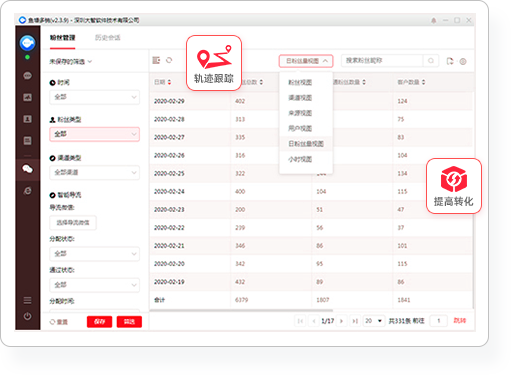Viewport: 511px width, 375px height.
Task: Select the 2020-02-24 row date
Action: (169, 191)
